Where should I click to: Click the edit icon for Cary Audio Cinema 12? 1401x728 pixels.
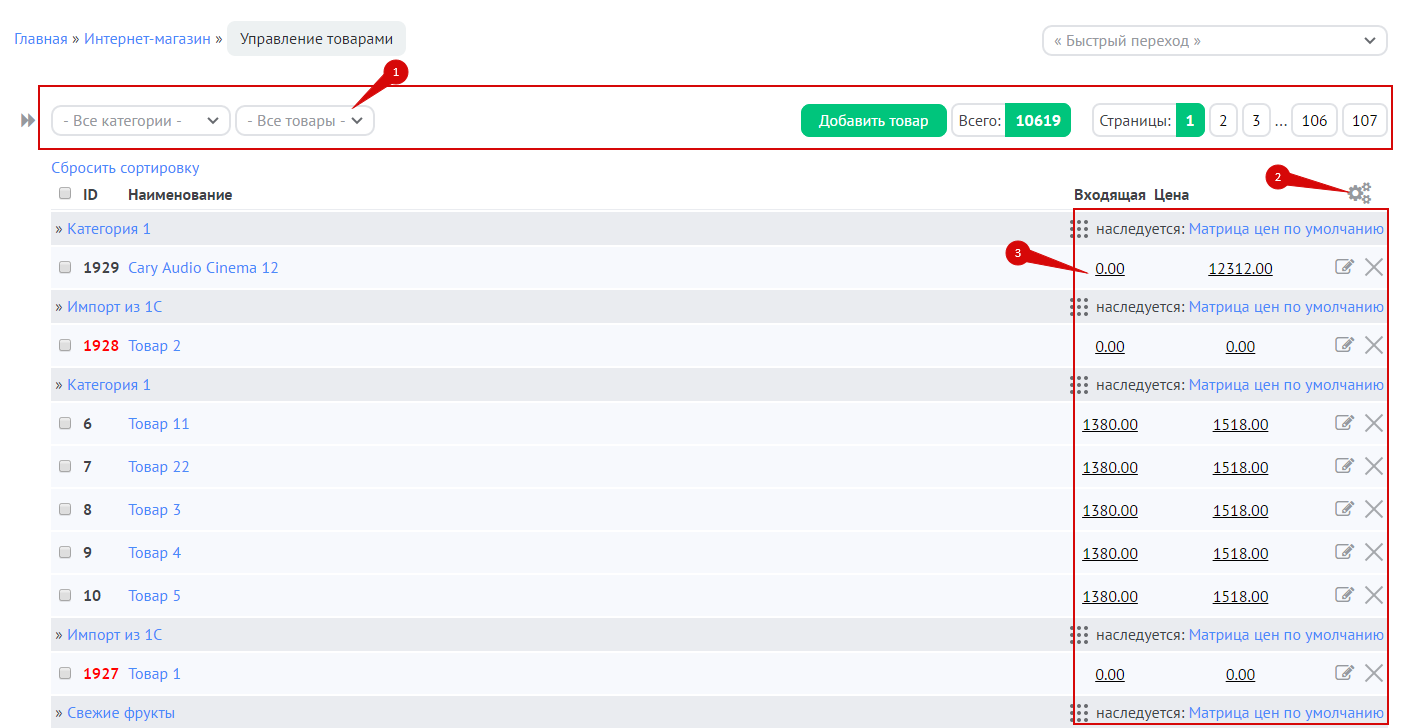(x=1344, y=267)
